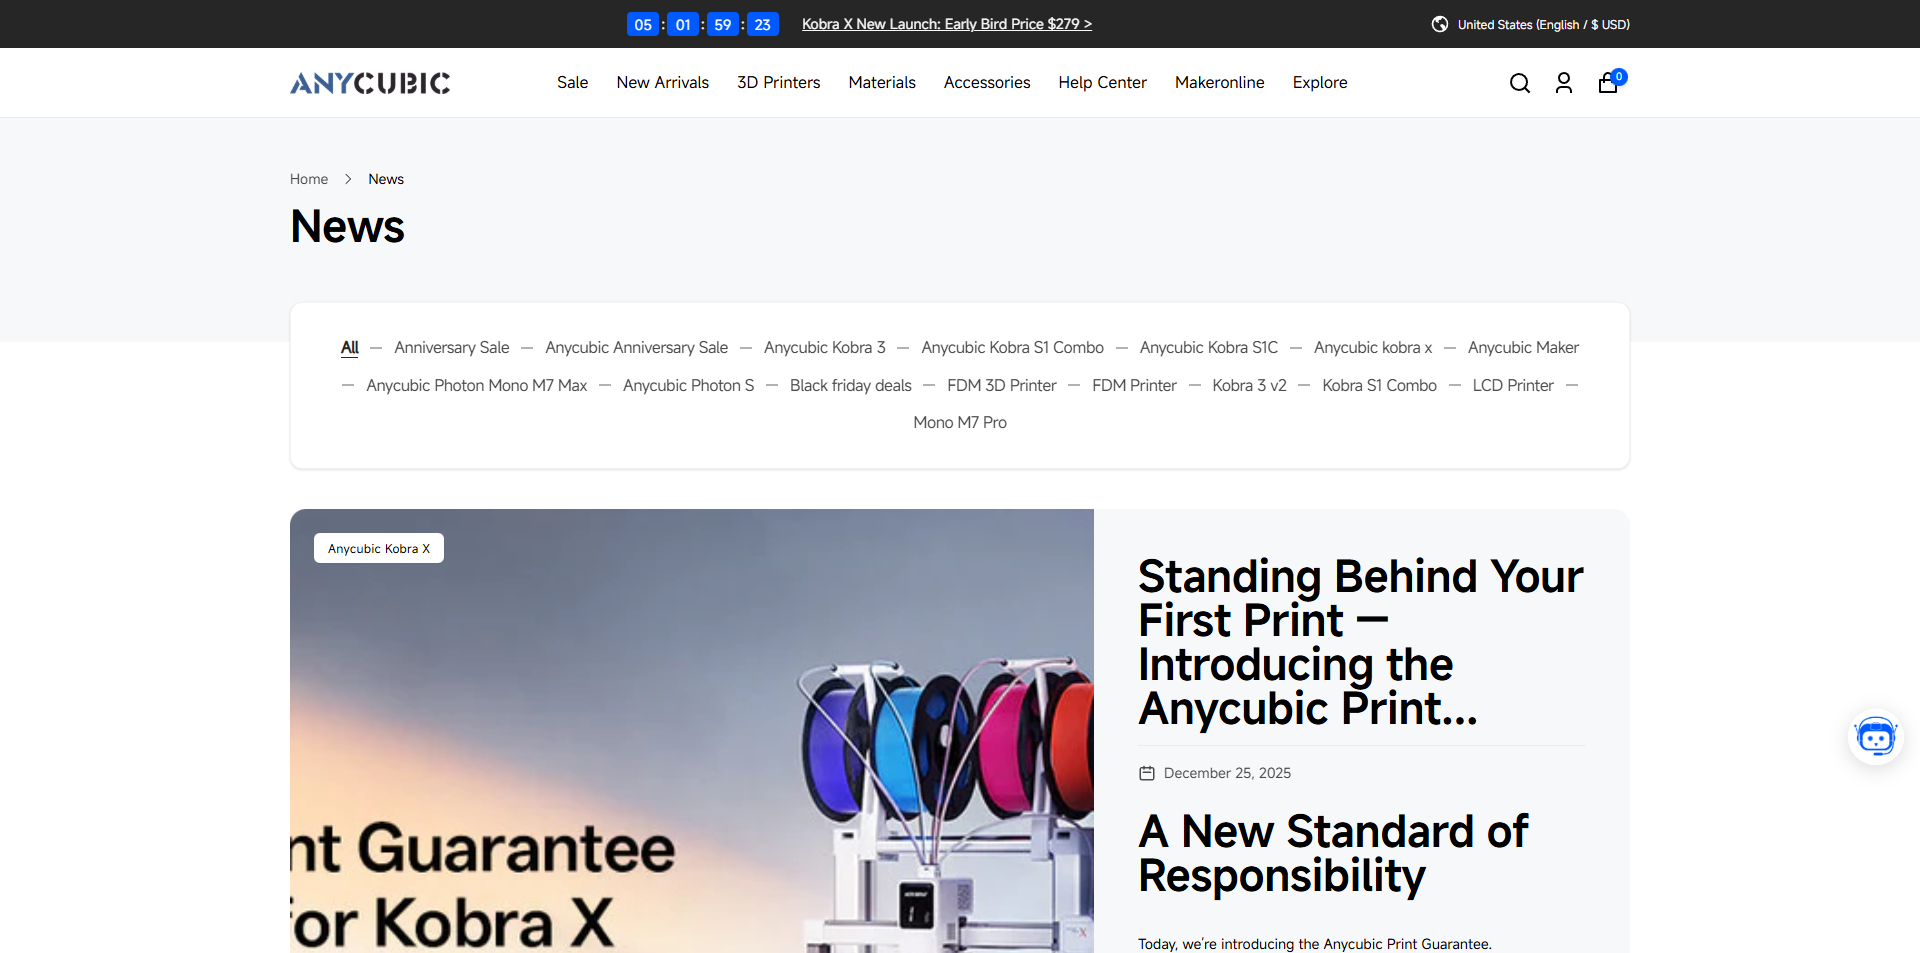This screenshot has height=953, width=1920.
Task: Select the Explore navigation item
Action: click(x=1319, y=83)
